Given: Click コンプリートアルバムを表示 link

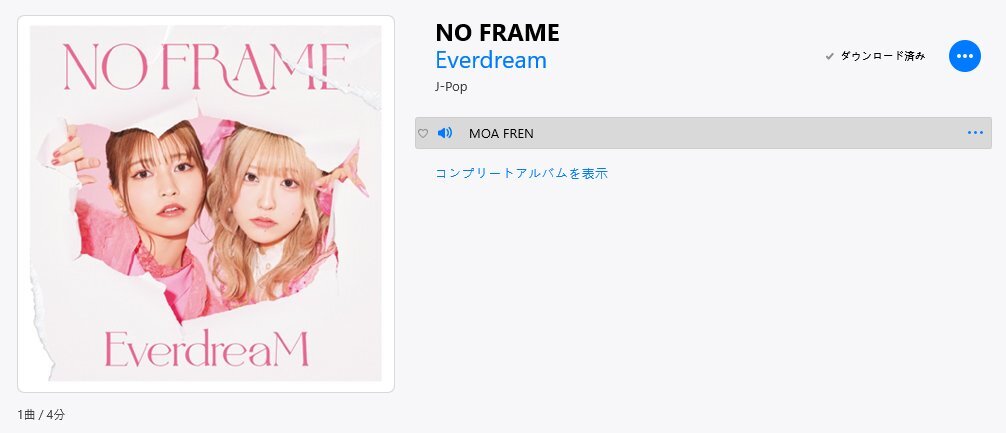Looking at the screenshot, I should coord(521,173).
